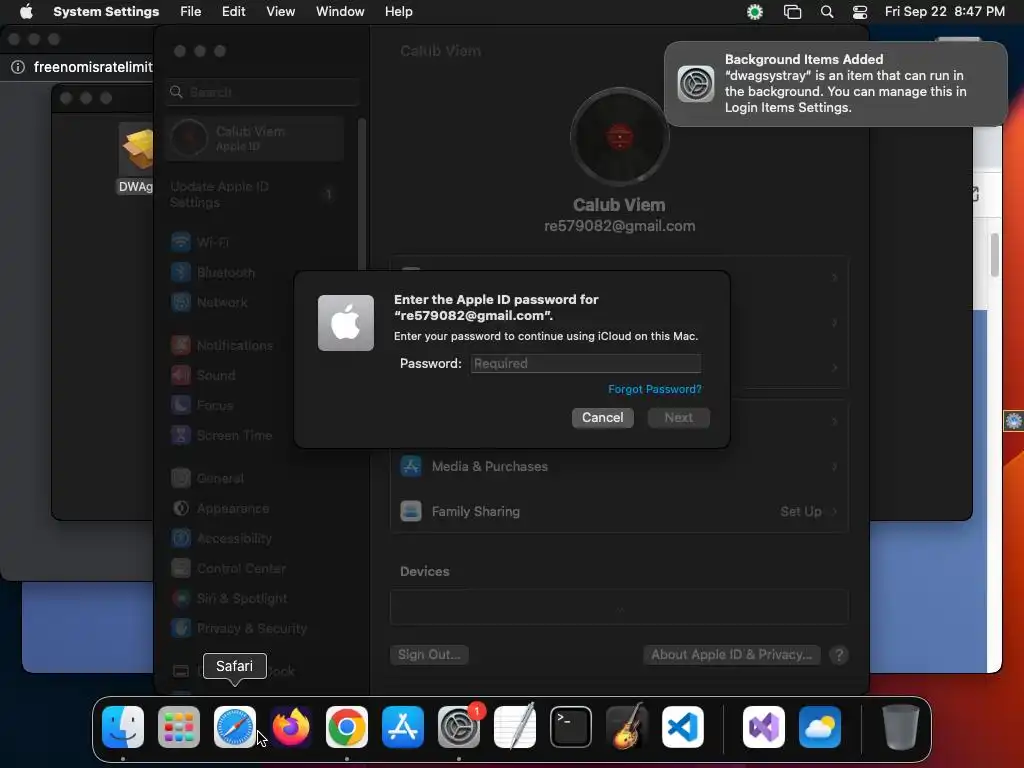
Task: Launch Safari from the Dock
Action: pos(234,727)
